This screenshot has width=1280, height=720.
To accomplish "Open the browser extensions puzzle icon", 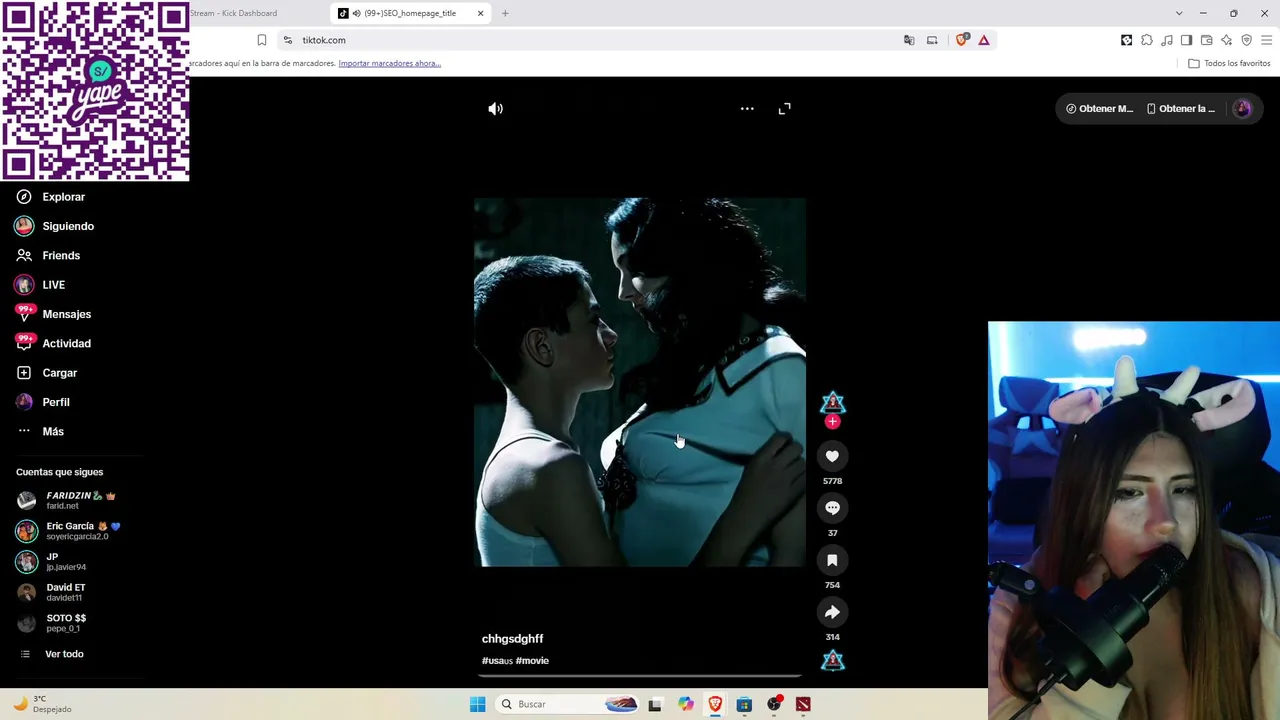I will pos(1147,40).
